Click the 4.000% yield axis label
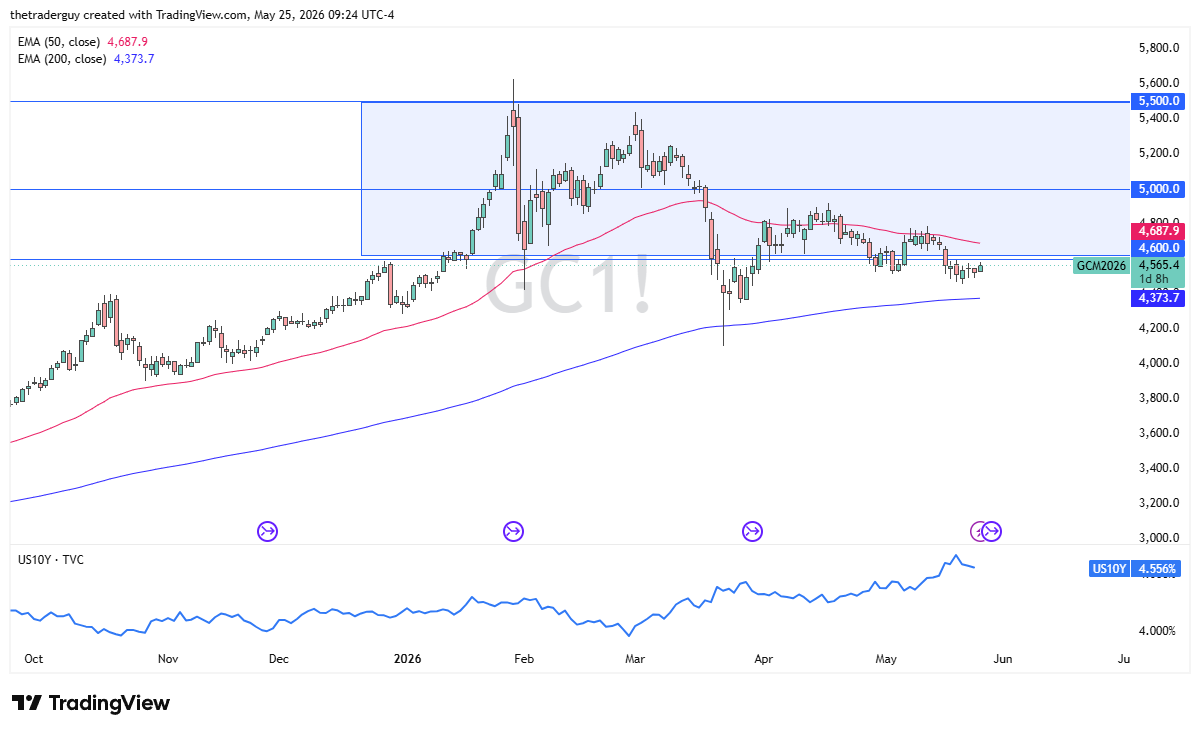The image size is (1200, 733). tap(1158, 631)
